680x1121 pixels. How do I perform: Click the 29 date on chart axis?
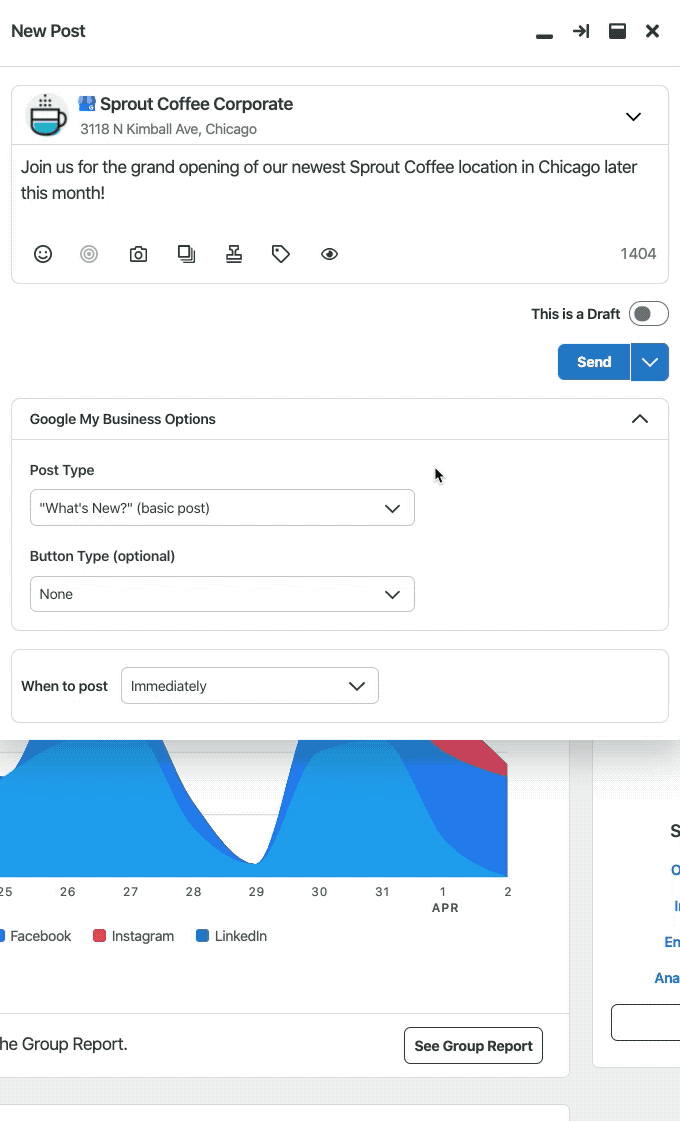[256, 892]
